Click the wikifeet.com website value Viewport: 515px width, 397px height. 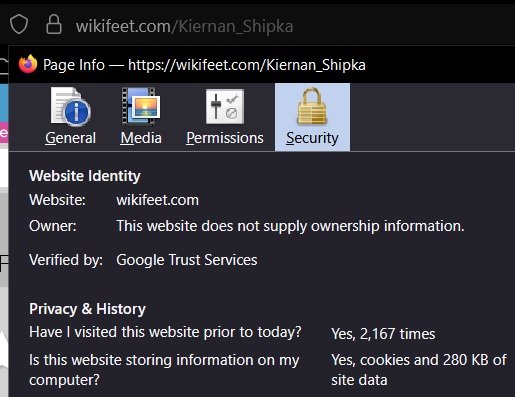[157, 200]
